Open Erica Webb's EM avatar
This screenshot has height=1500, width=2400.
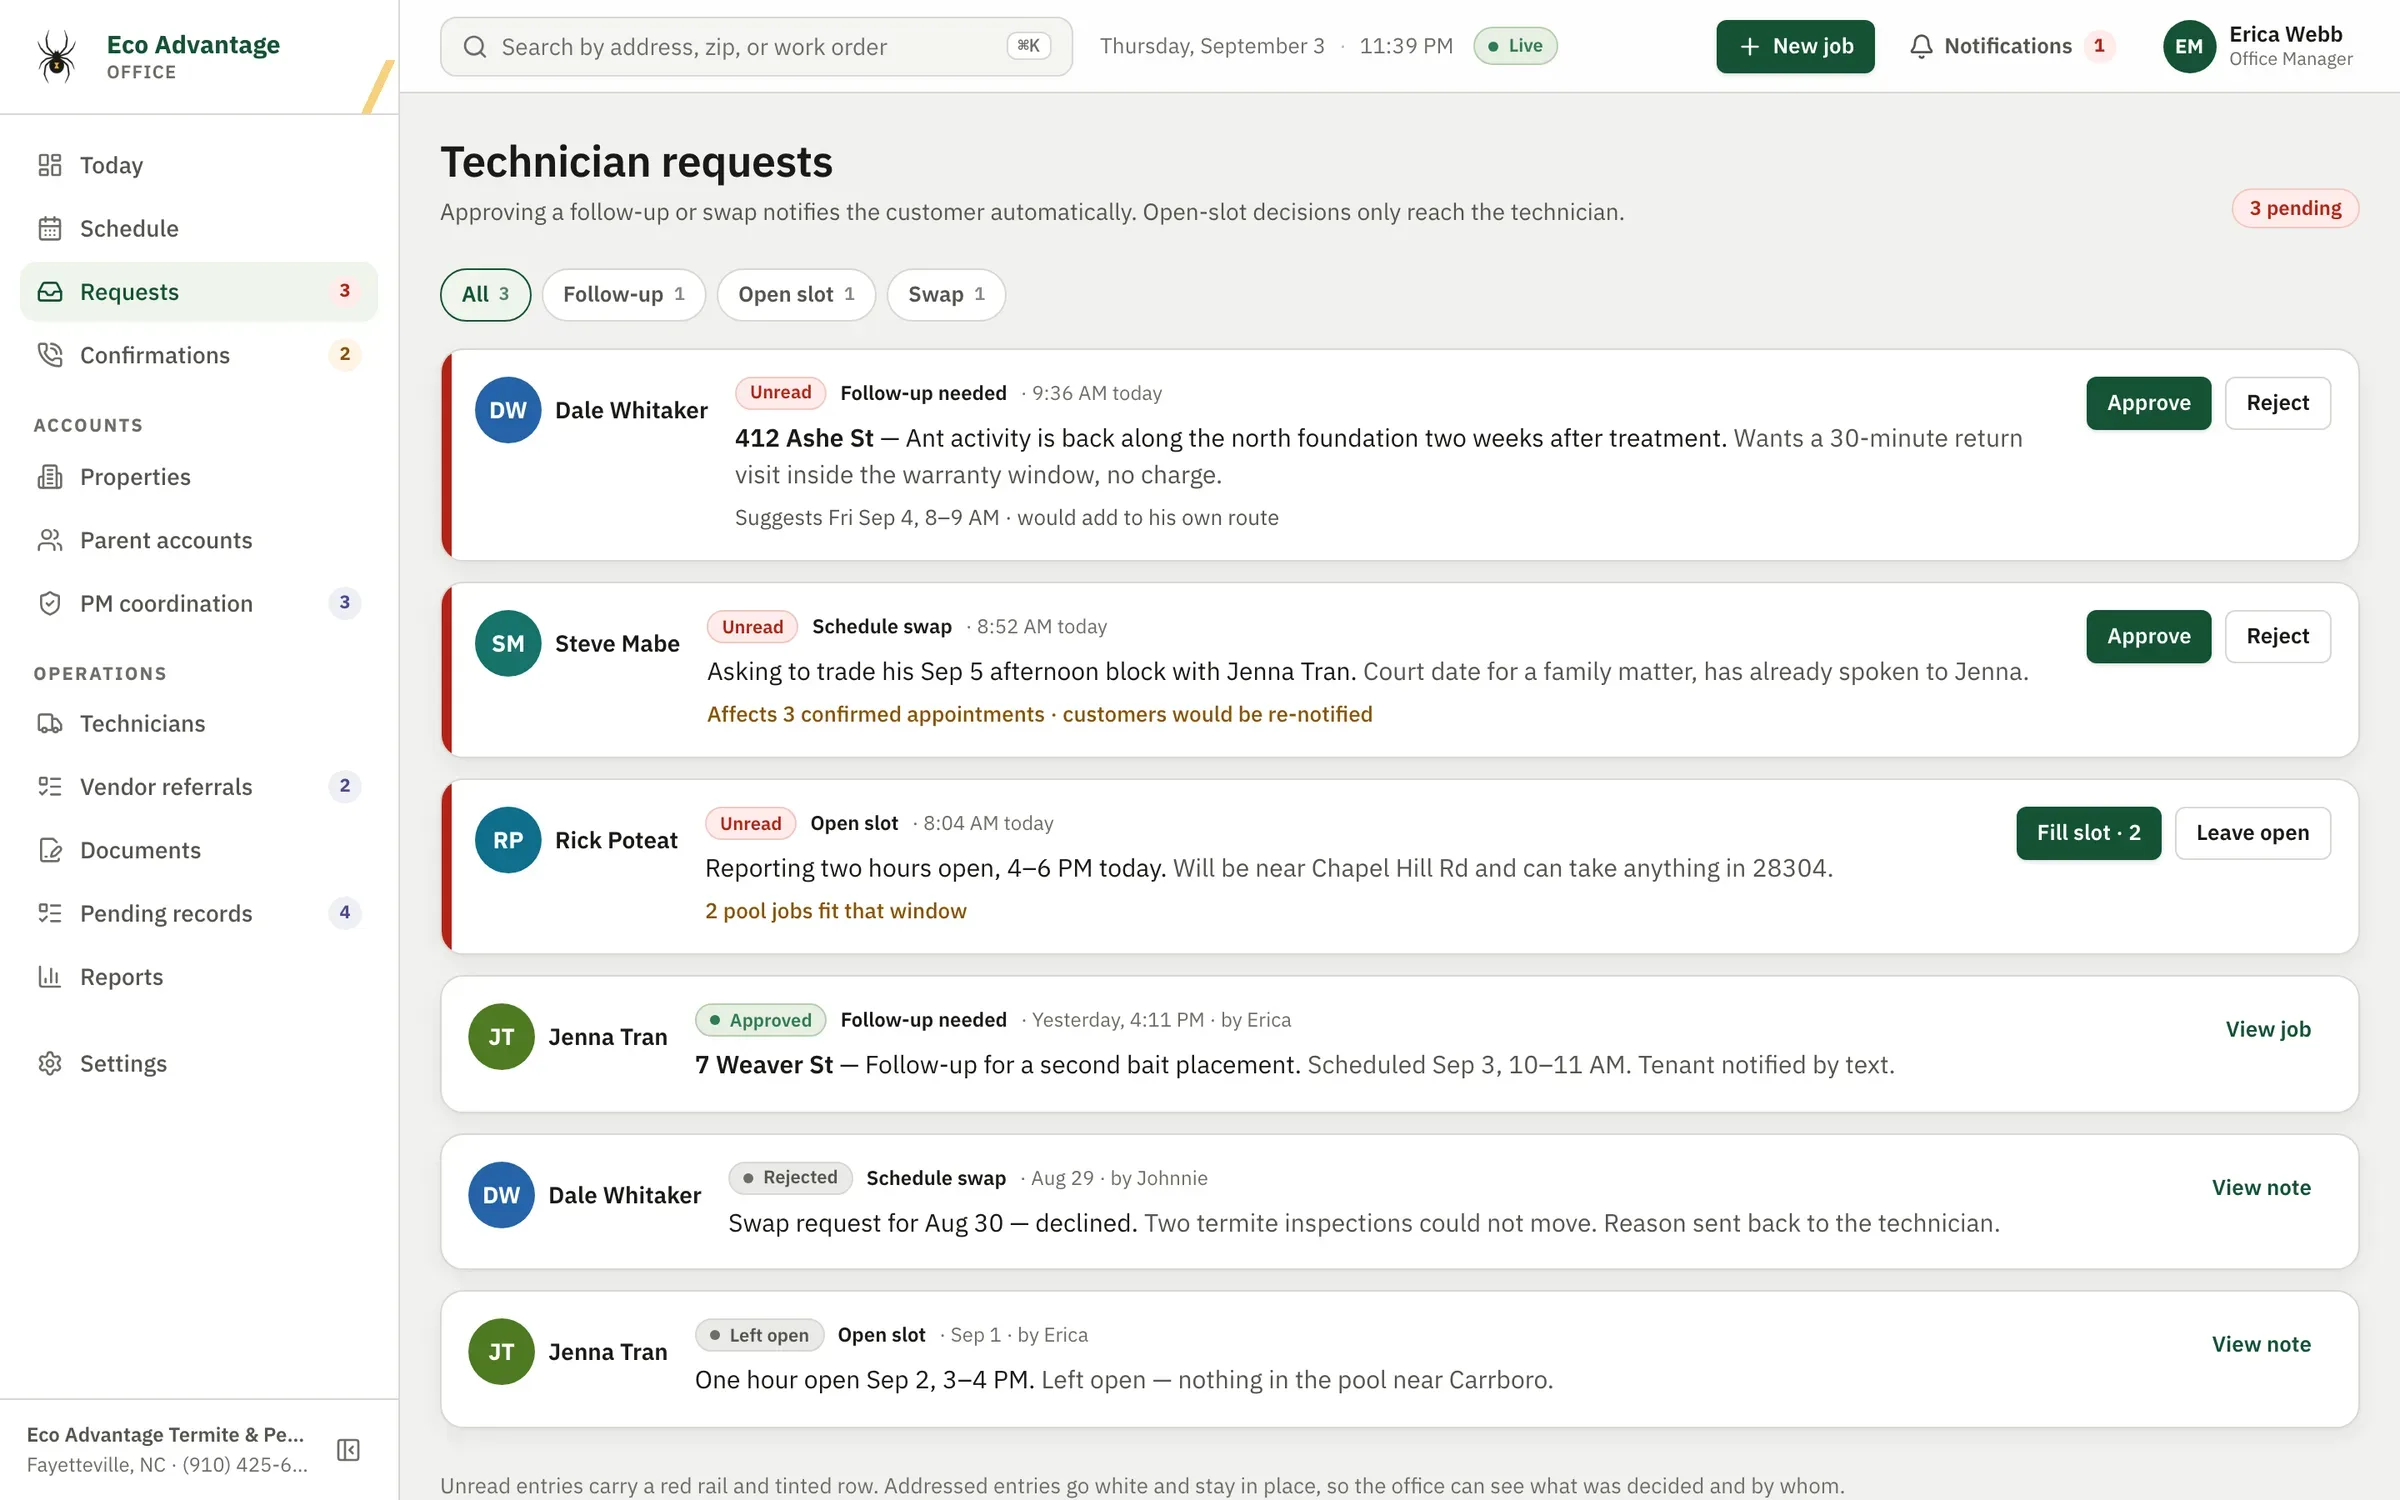coord(2189,46)
